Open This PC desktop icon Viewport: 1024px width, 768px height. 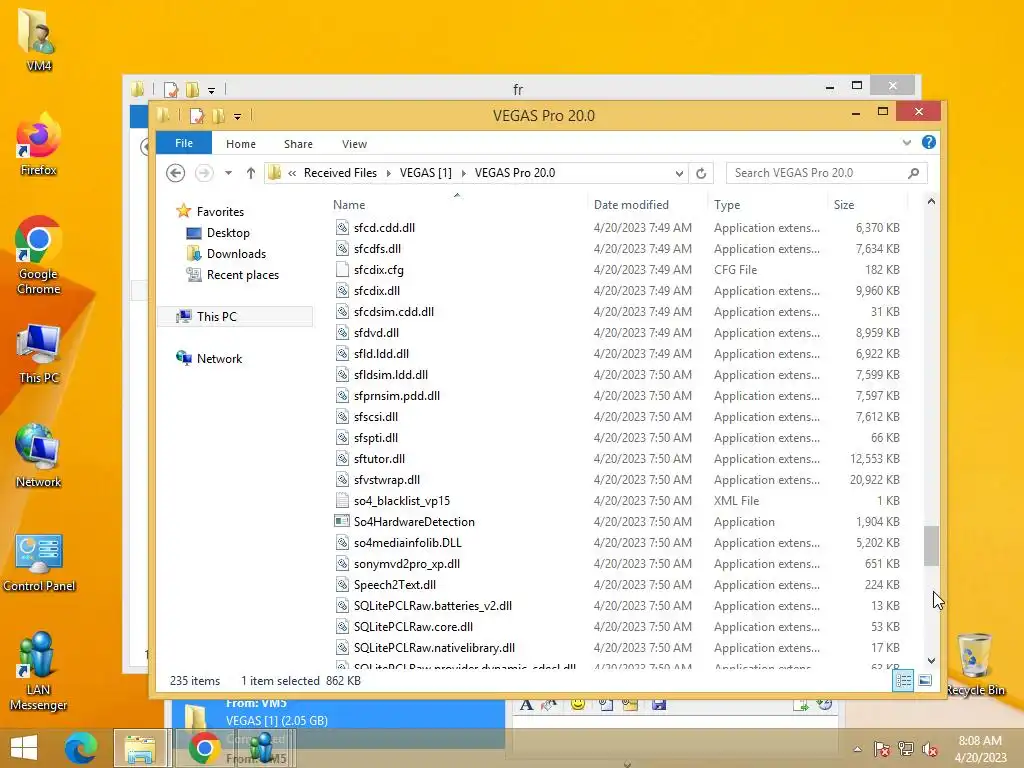[x=38, y=353]
